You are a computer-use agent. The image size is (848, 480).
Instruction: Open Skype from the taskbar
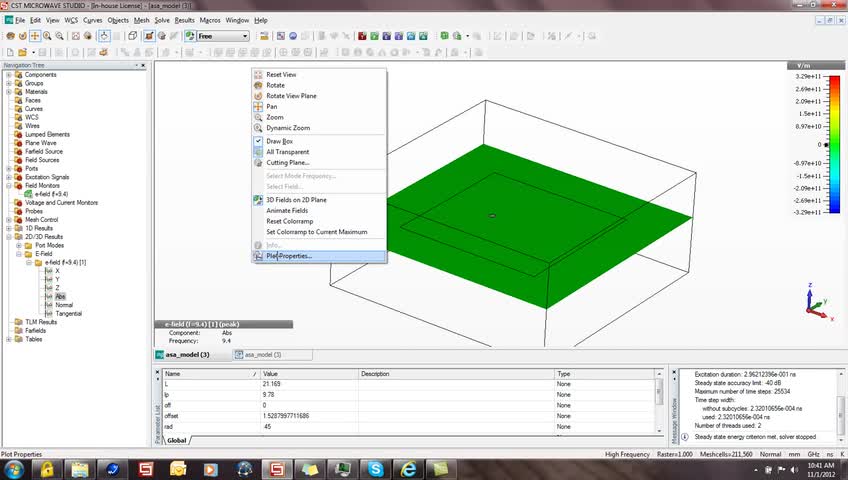375,469
